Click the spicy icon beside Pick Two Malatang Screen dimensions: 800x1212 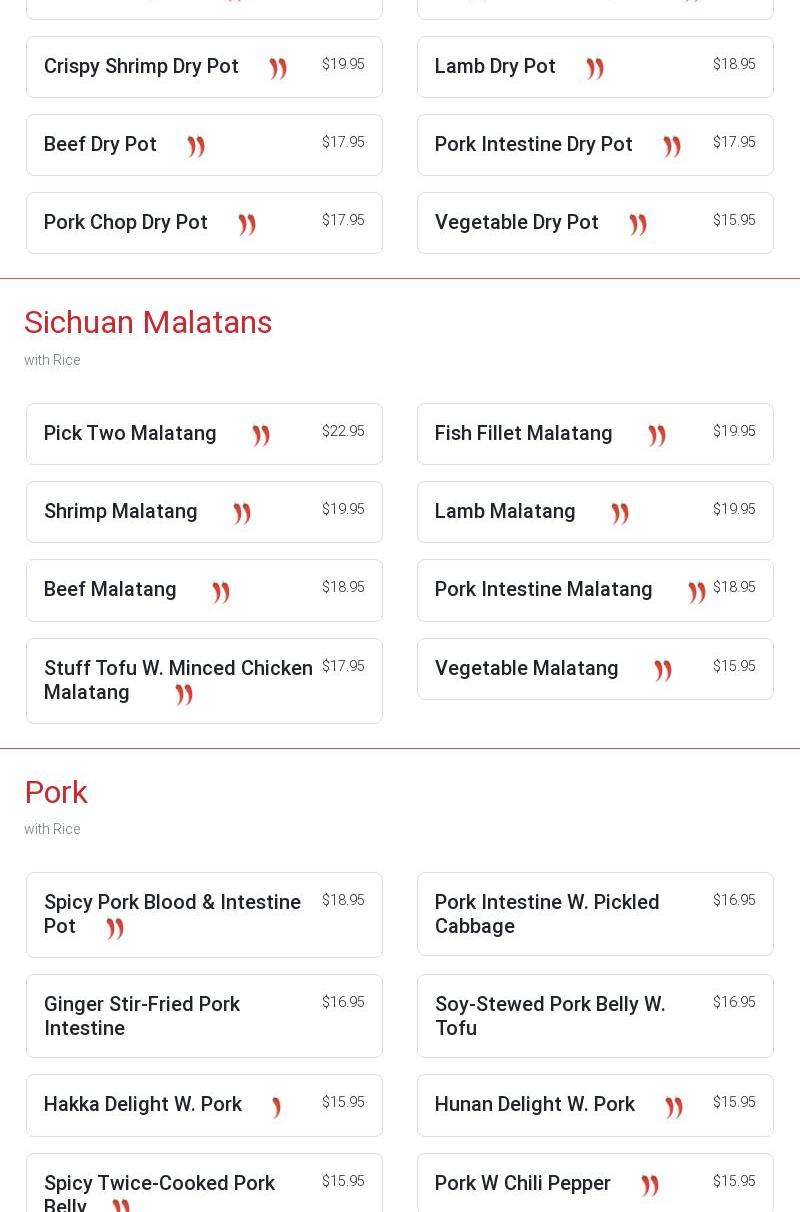point(261,435)
